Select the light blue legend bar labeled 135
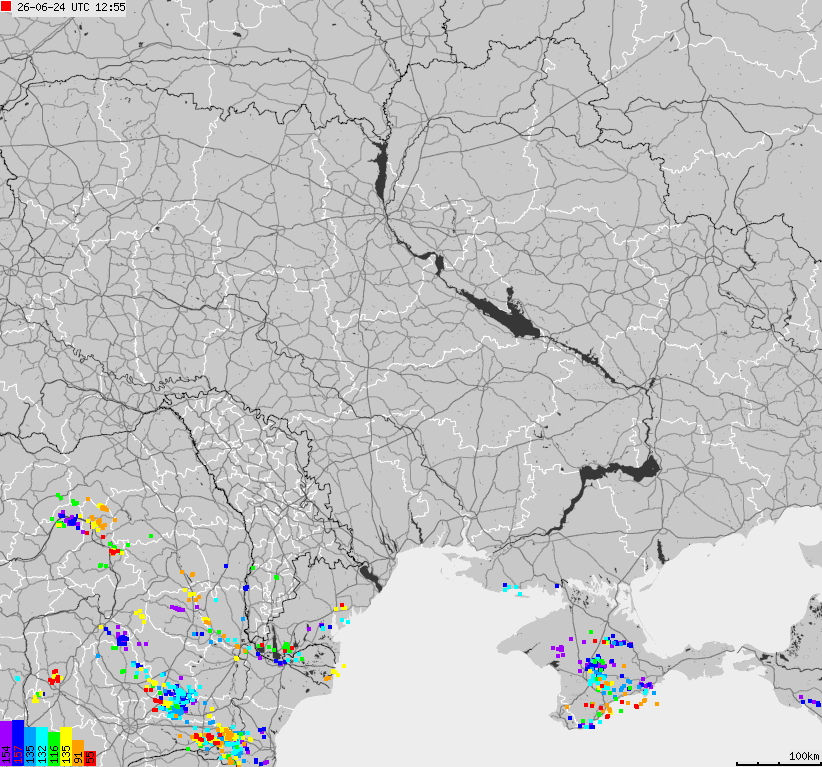Screen dimensions: 822x767 tap(30, 747)
